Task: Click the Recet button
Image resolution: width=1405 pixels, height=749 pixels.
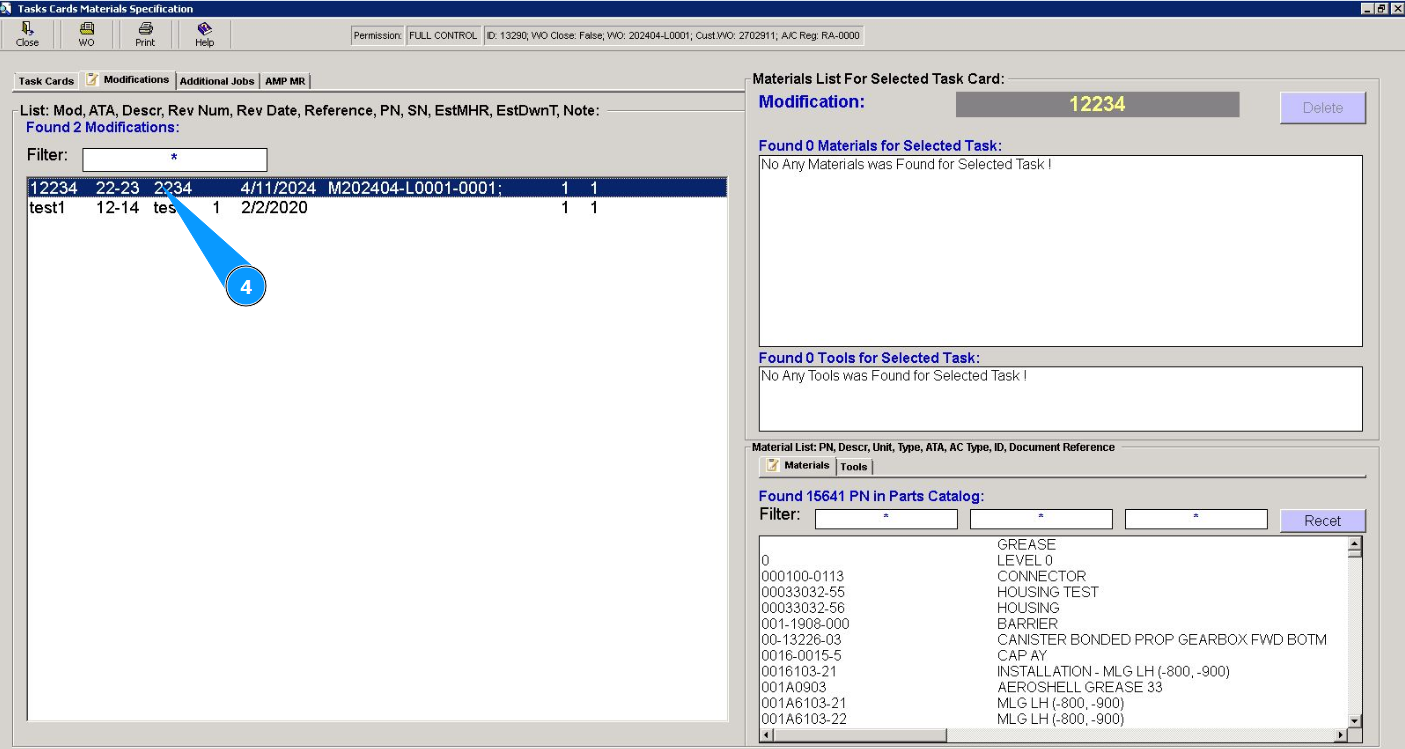Action: (1323, 521)
